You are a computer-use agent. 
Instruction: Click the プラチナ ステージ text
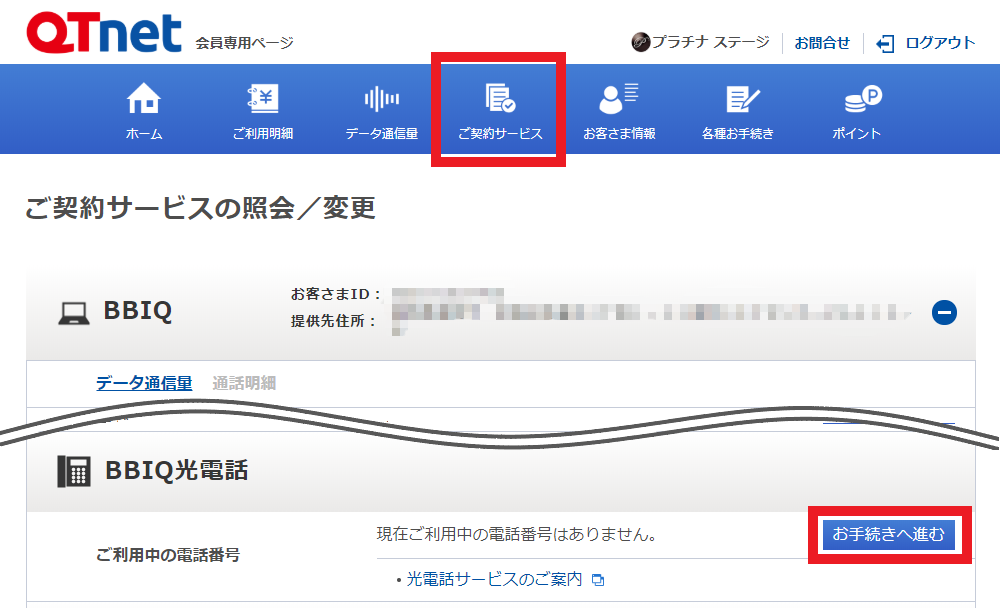pyautogui.click(x=710, y=42)
